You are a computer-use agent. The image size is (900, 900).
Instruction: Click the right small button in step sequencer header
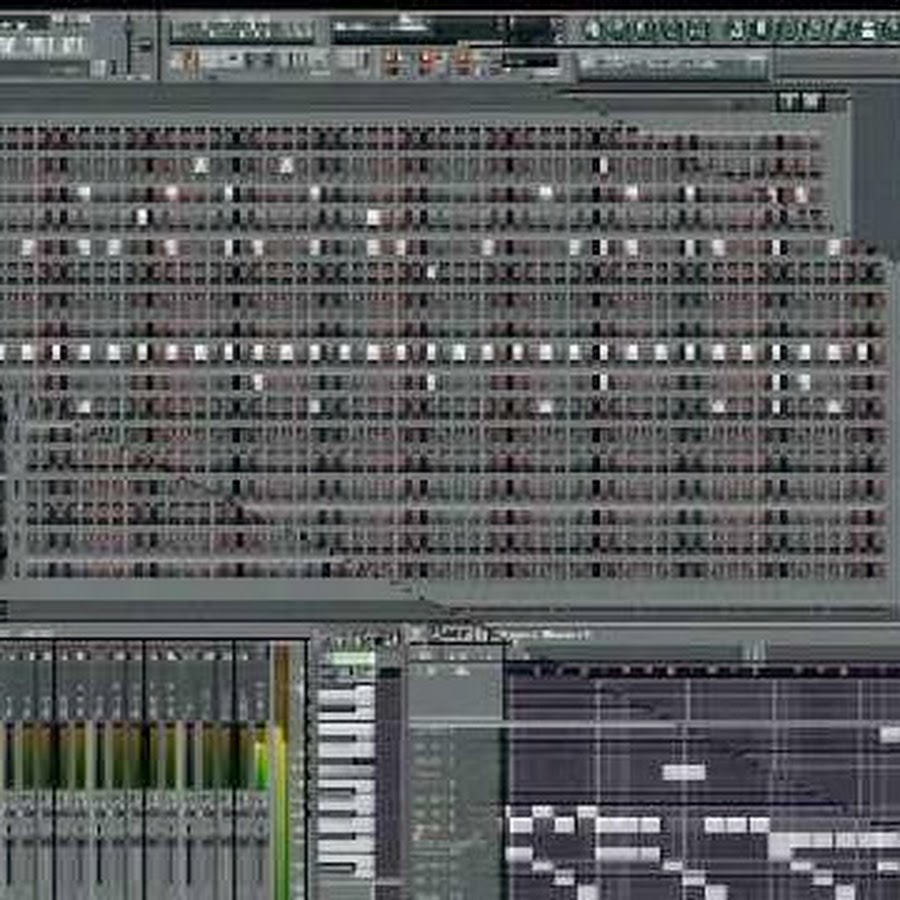[813, 102]
